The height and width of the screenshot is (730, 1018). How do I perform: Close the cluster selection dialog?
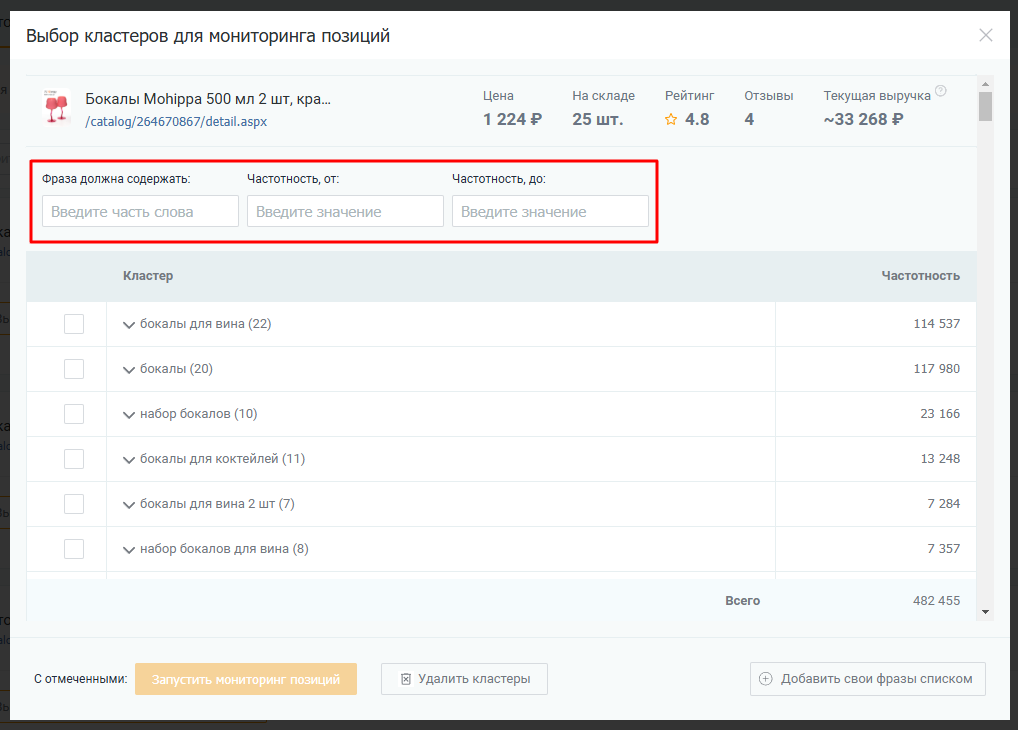[985, 36]
